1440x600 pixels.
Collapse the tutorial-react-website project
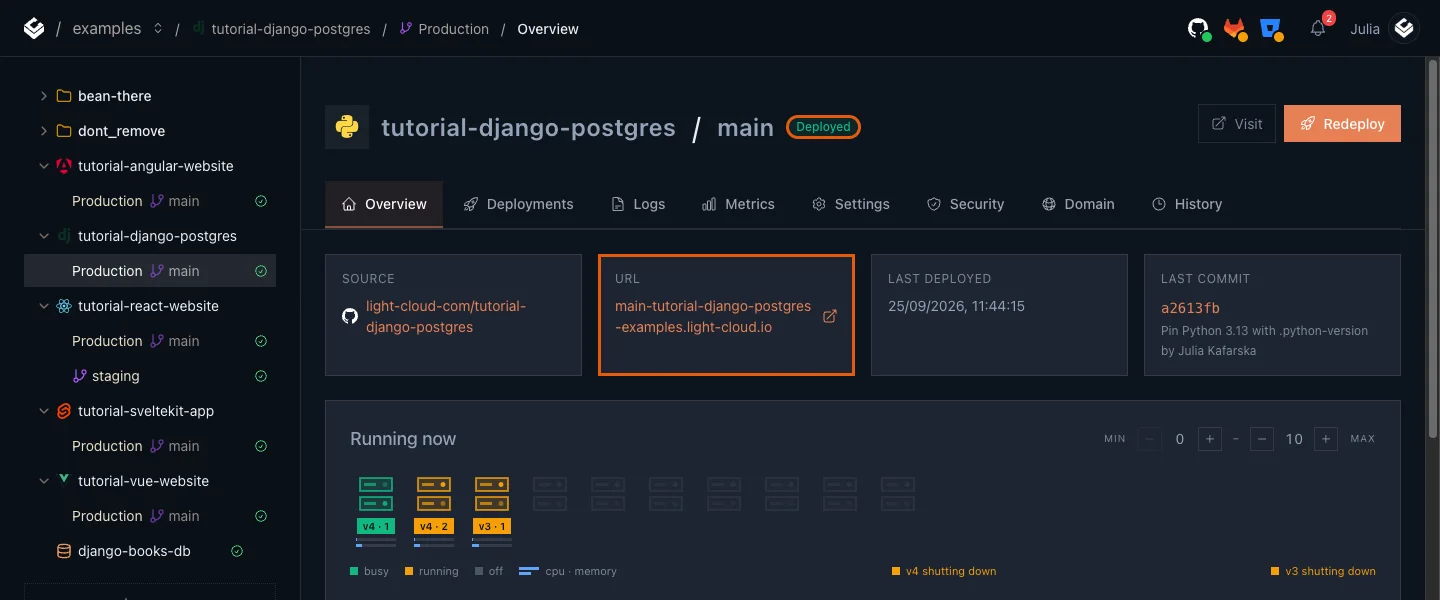pos(43,306)
